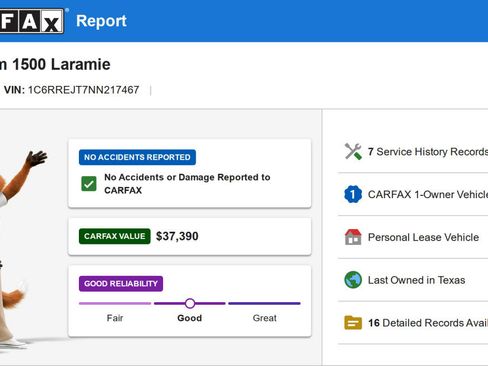Image resolution: width=488 pixels, height=366 pixels.
Task: Click the Report header text
Action: click(x=101, y=21)
